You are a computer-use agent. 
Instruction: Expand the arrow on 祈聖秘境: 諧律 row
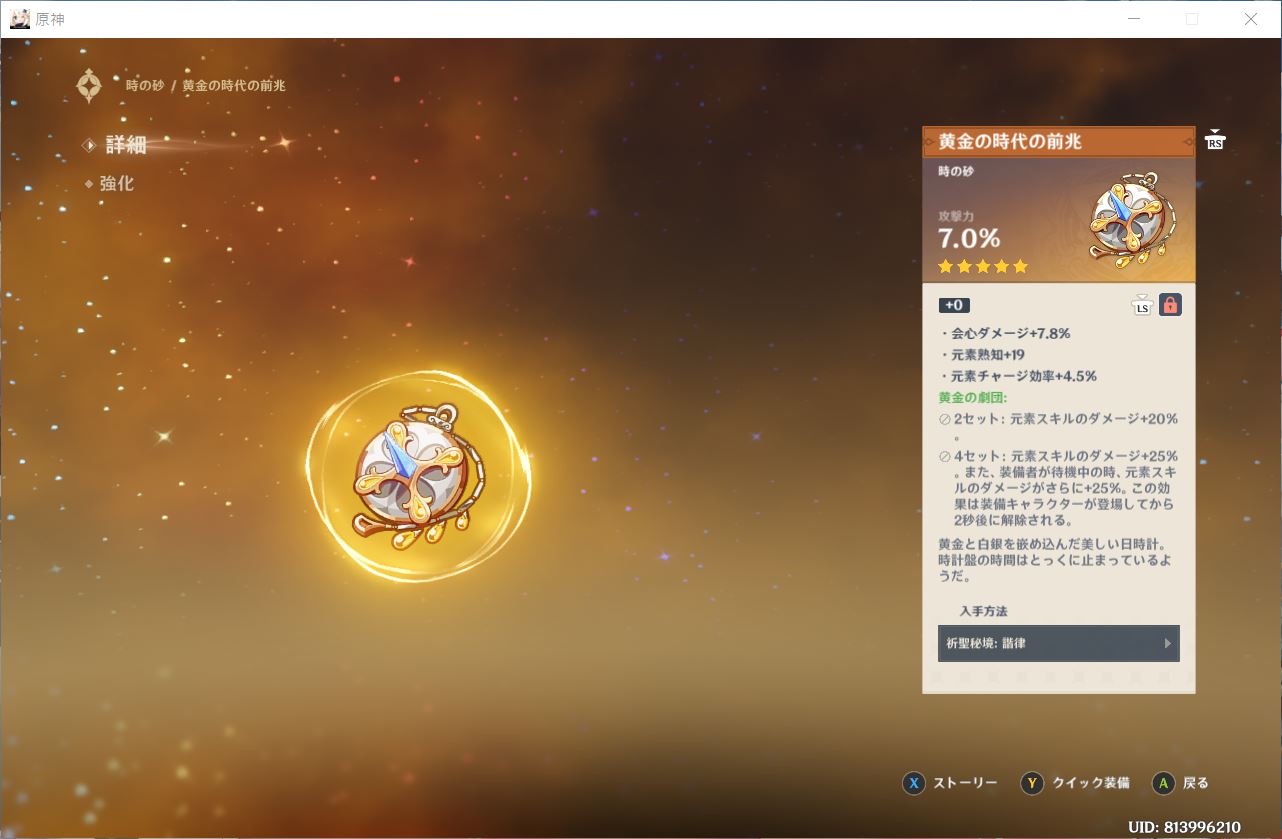[x=1167, y=643]
